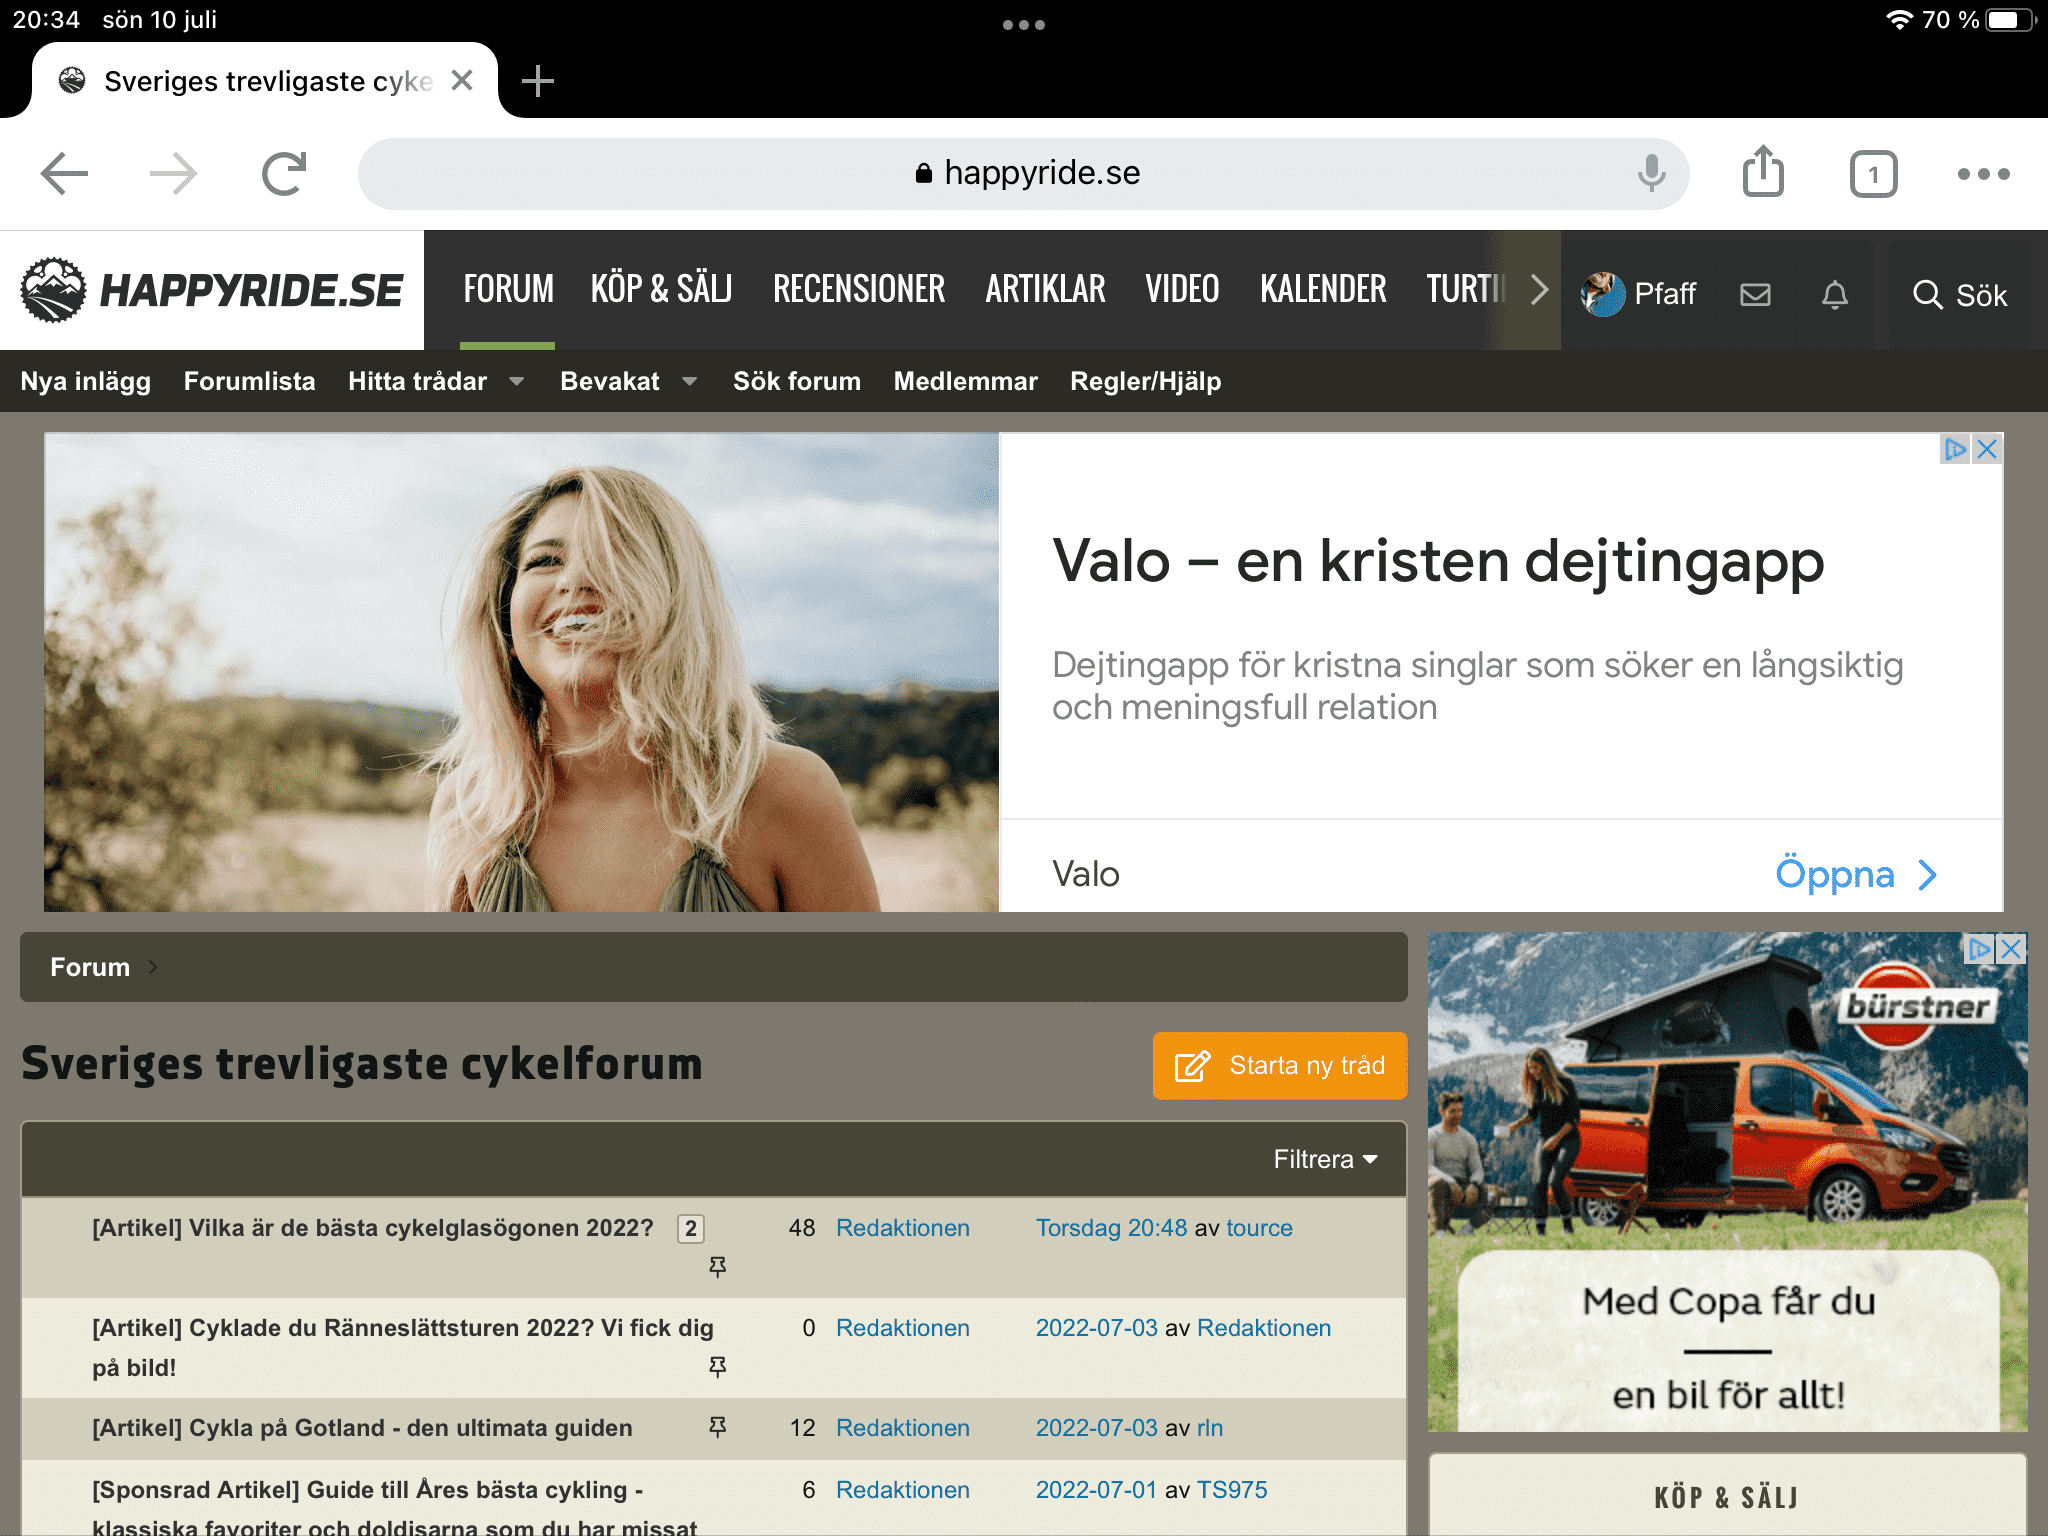Open a new browser tab

537,81
